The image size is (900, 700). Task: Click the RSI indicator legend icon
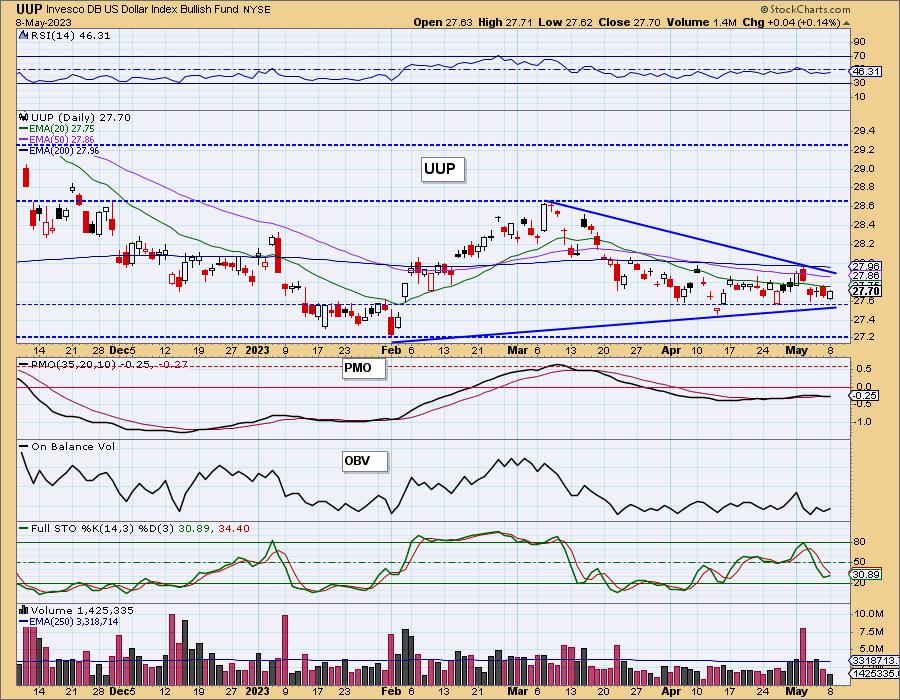(23, 35)
